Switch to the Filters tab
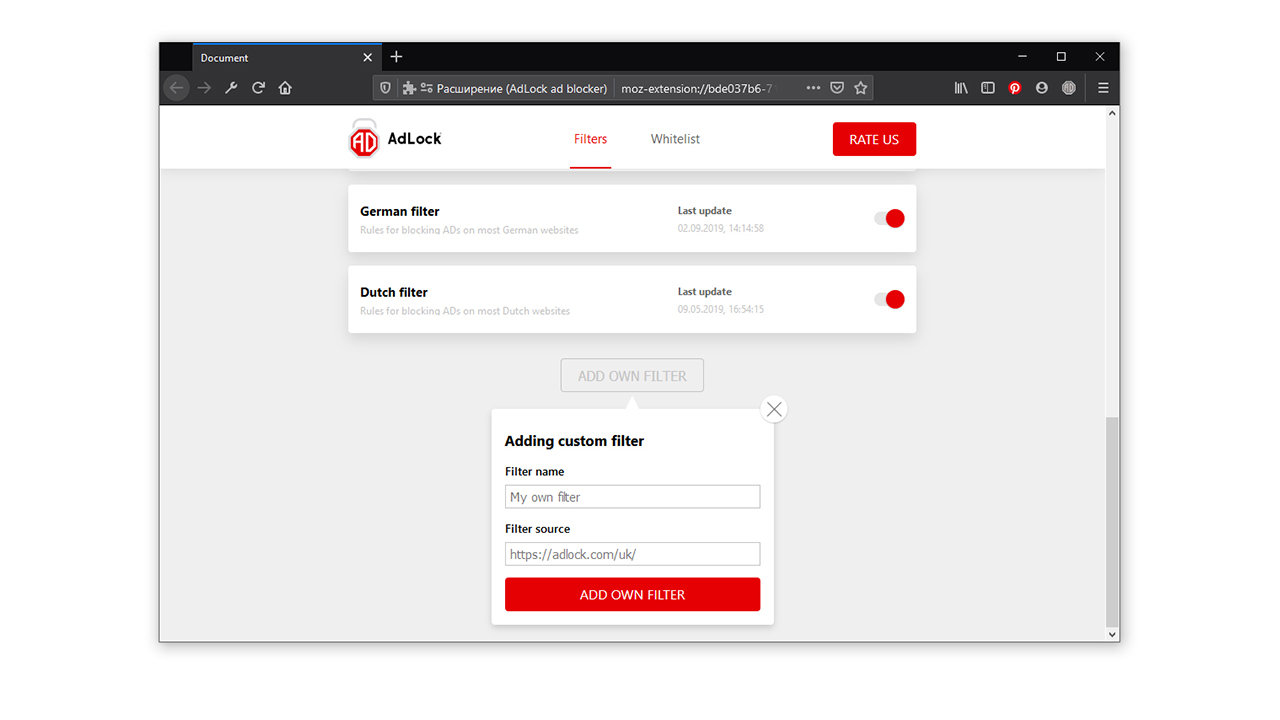 pos(590,139)
